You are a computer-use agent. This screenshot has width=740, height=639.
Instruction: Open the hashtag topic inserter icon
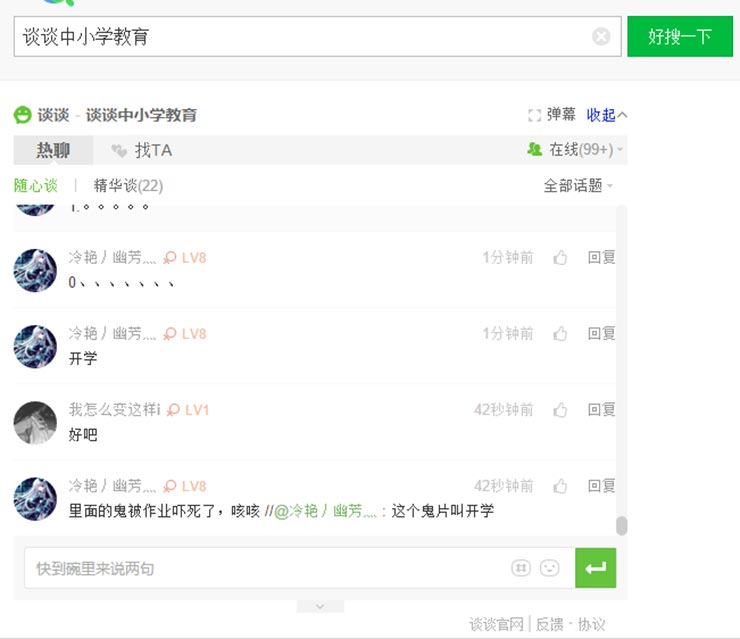click(520, 568)
